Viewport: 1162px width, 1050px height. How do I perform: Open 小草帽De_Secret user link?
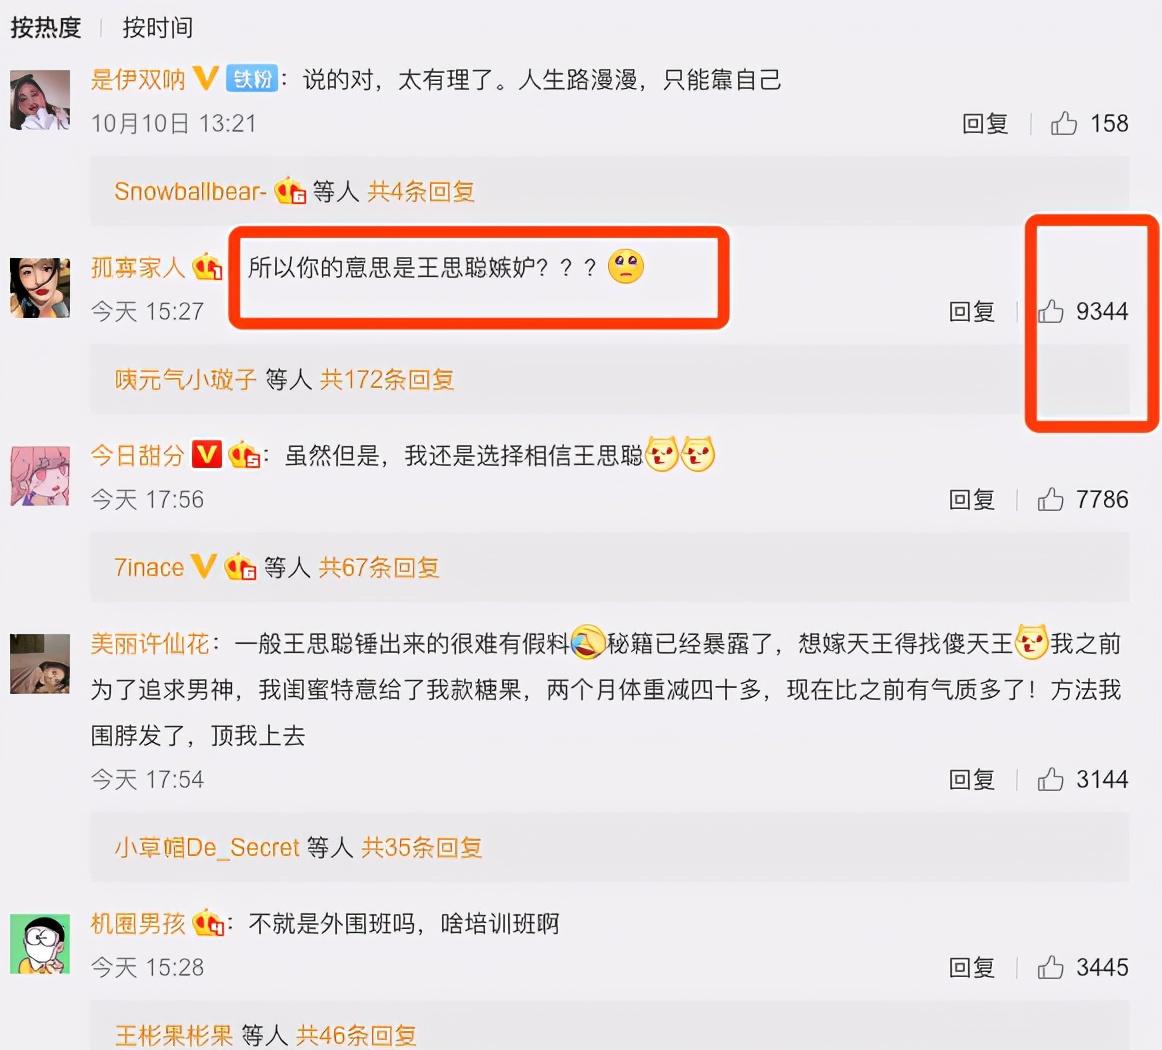pyautogui.click(x=207, y=847)
